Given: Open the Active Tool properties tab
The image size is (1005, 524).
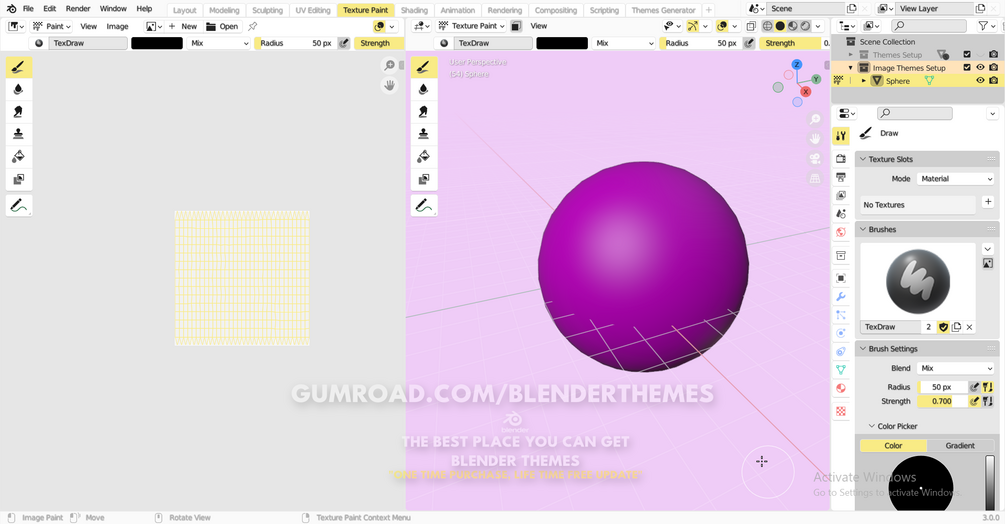Looking at the screenshot, I should point(841,135).
